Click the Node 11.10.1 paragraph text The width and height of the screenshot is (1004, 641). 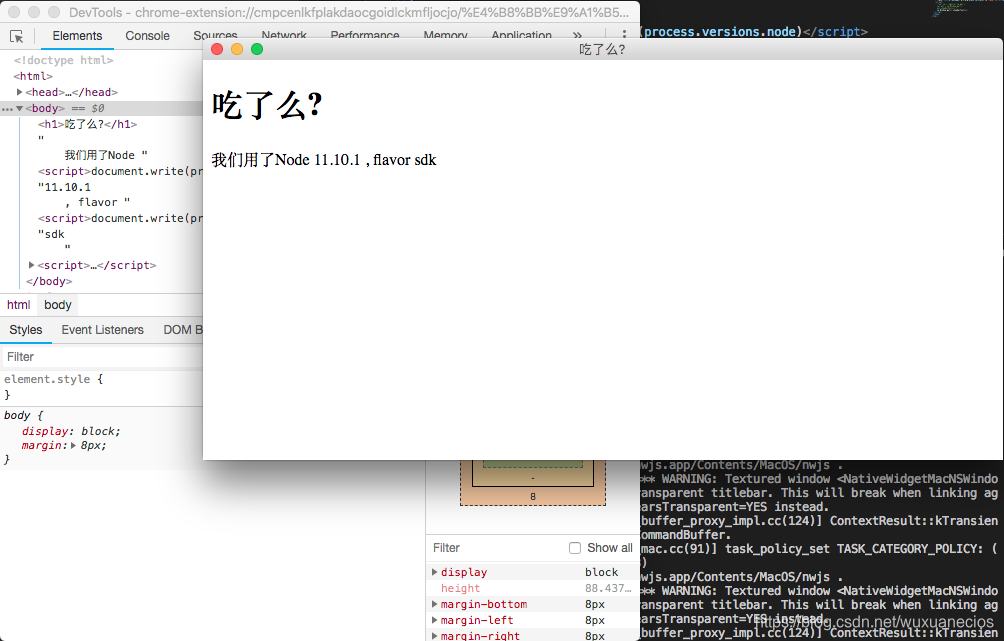324,159
